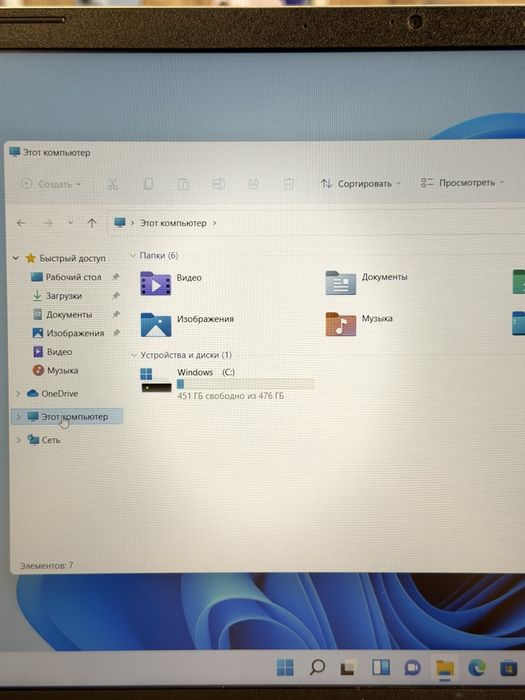Image resolution: width=525 pixels, height=700 pixels.
Task: Go up one level with up arrow
Action: pyautogui.click(x=92, y=223)
